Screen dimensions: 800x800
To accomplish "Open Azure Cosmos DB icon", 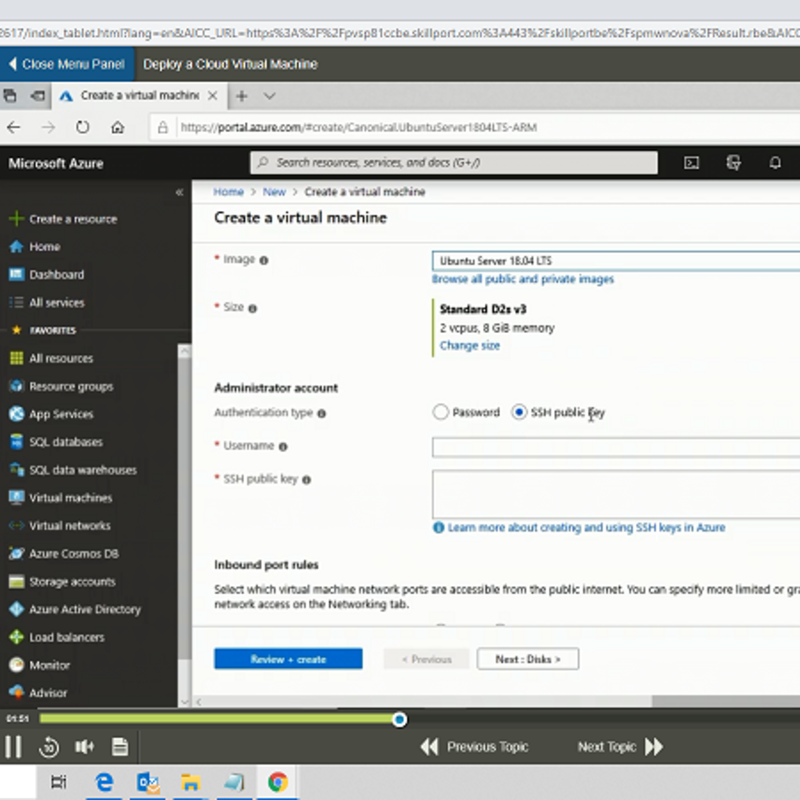I will (16, 553).
